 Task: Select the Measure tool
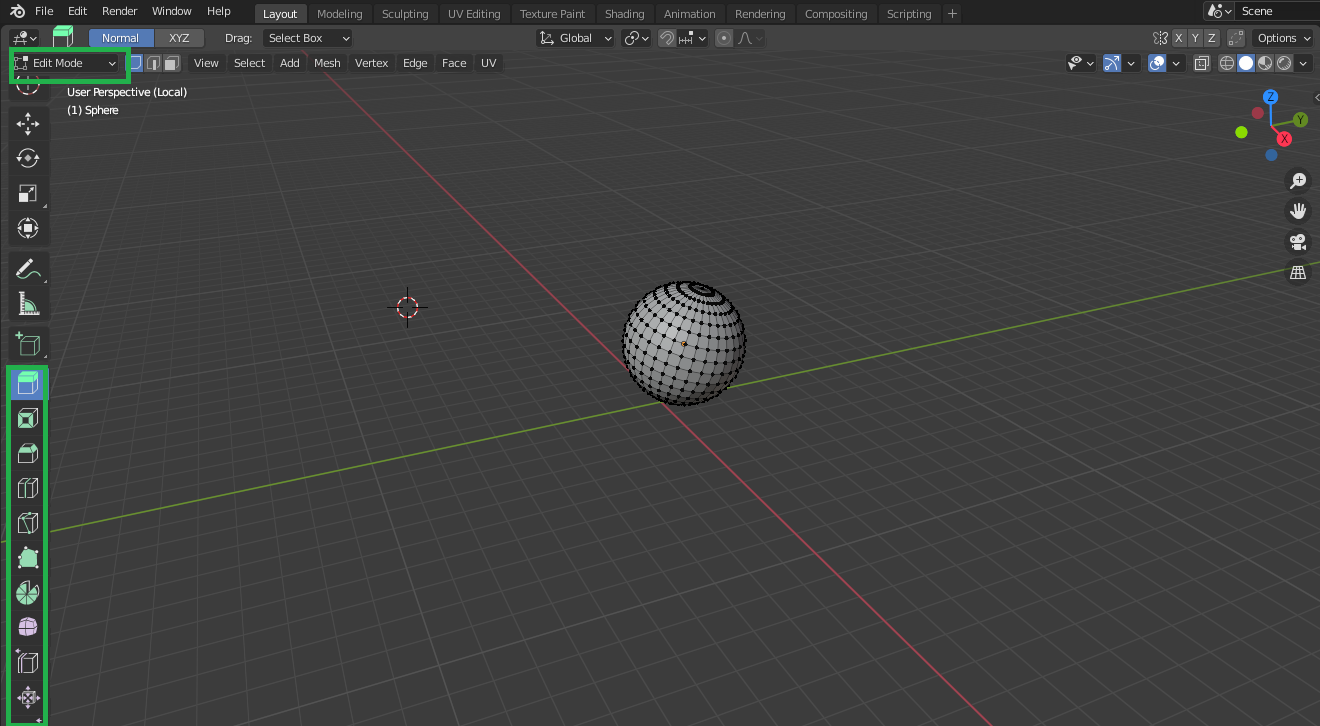click(x=28, y=303)
